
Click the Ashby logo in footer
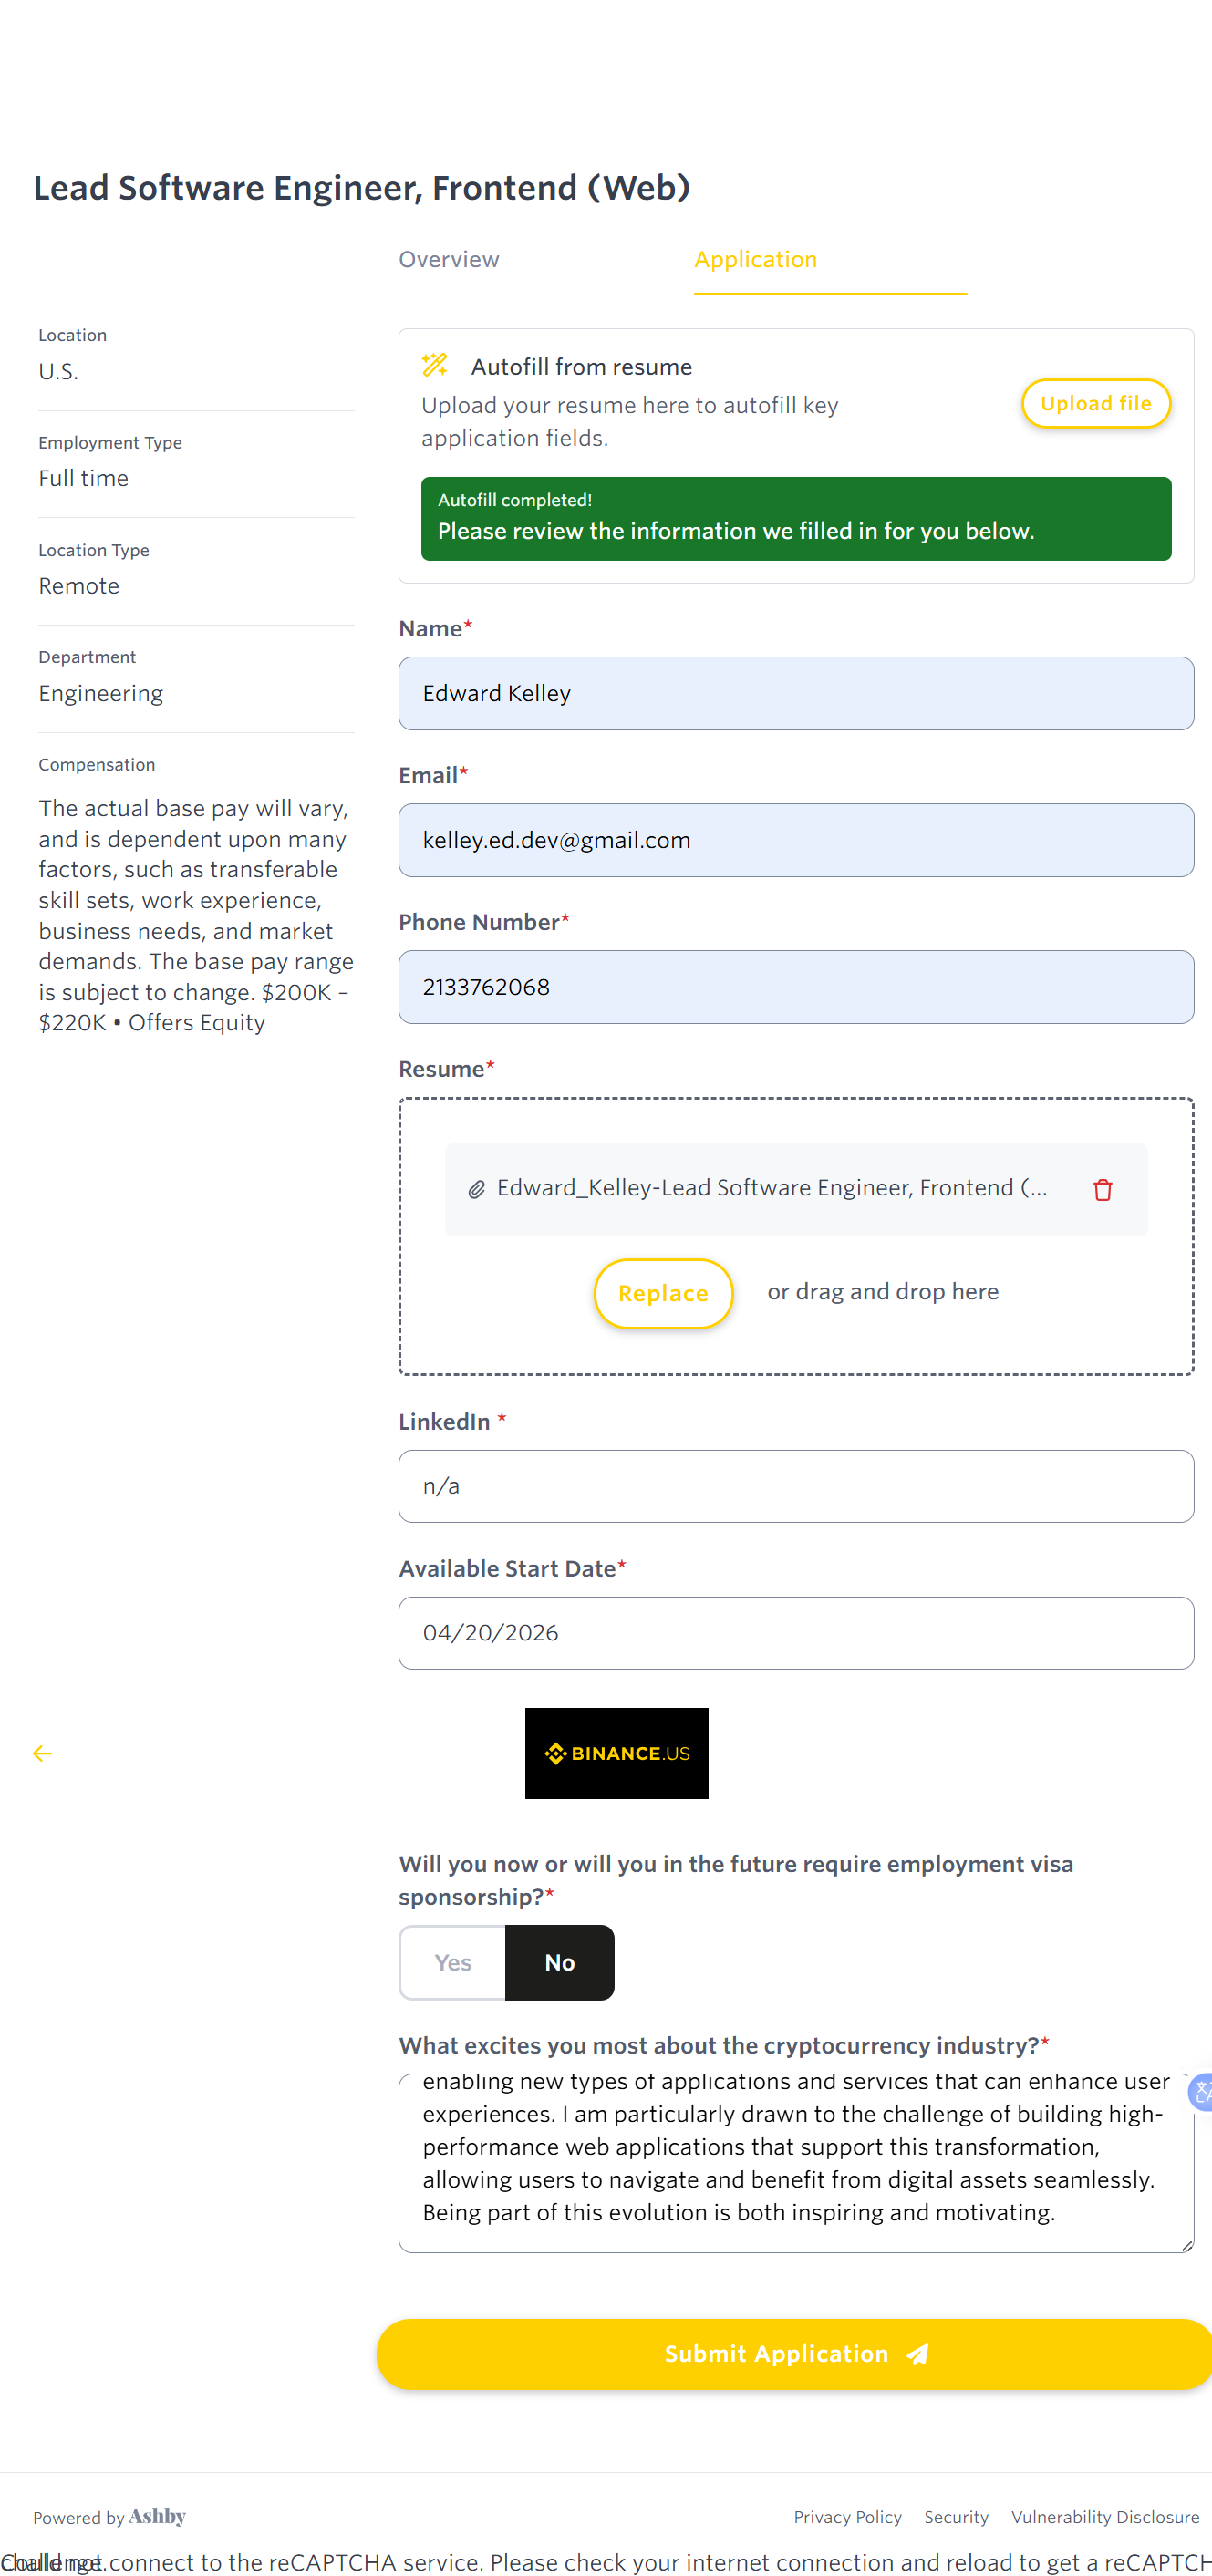[x=157, y=2516]
